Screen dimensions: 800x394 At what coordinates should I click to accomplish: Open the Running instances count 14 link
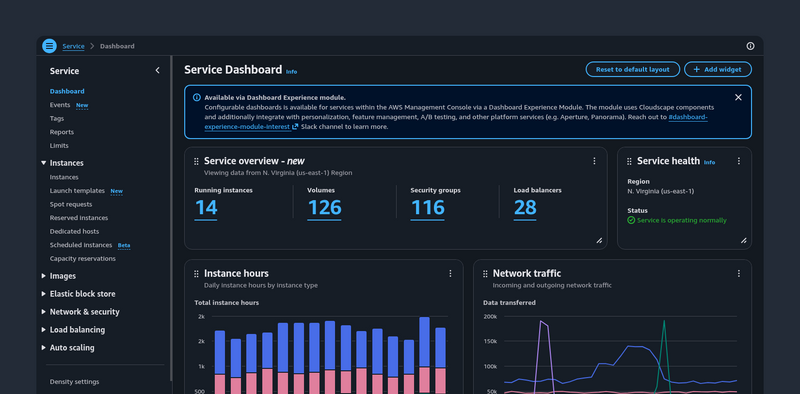pos(206,208)
